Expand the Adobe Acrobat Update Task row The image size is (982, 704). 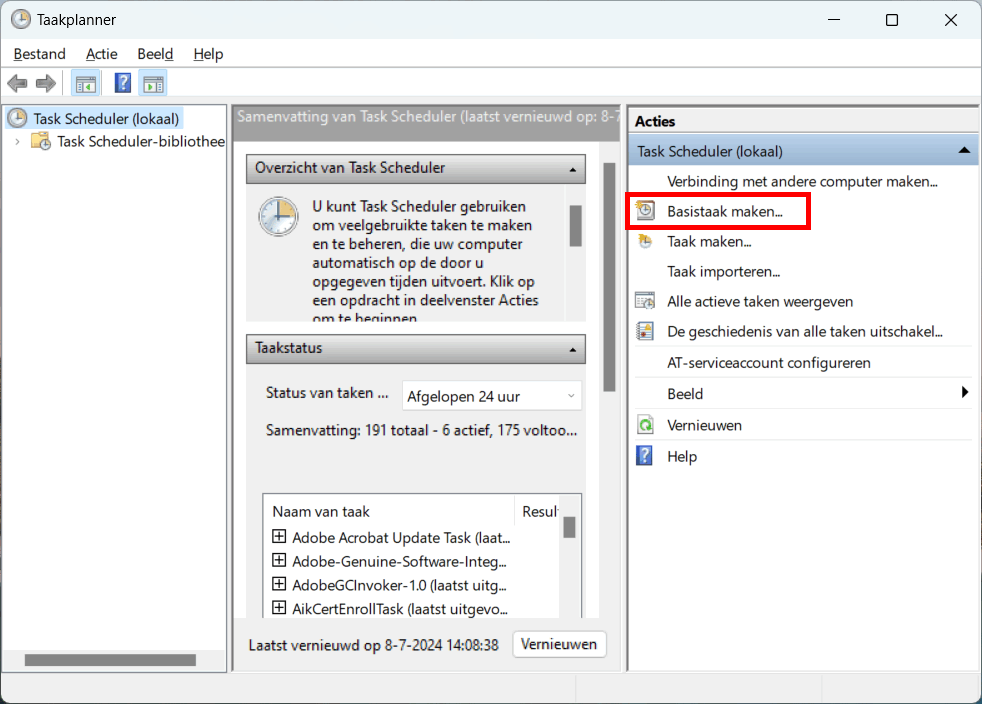pyautogui.click(x=279, y=537)
